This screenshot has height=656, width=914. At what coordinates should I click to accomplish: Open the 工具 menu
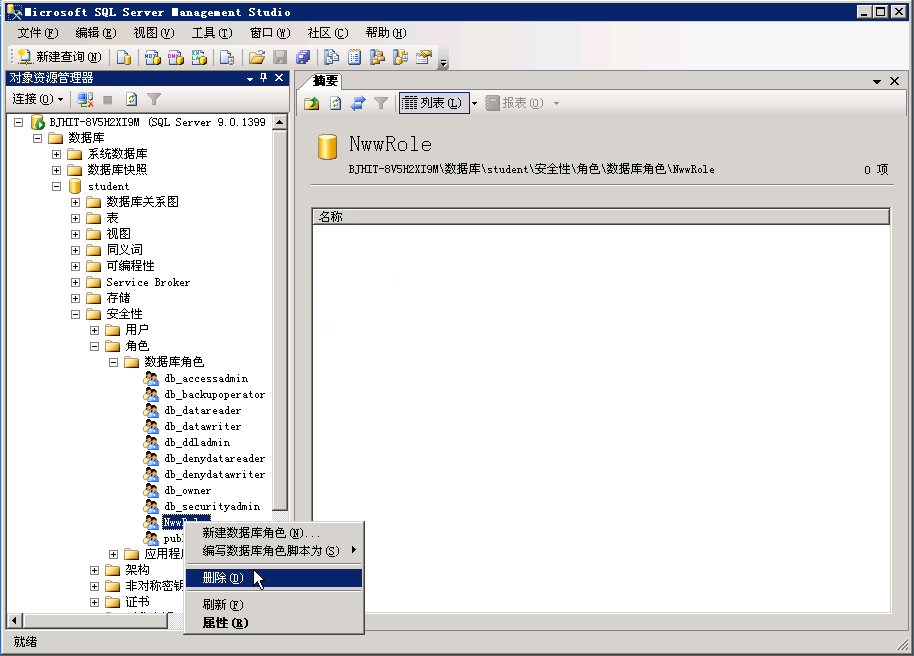[212, 33]
